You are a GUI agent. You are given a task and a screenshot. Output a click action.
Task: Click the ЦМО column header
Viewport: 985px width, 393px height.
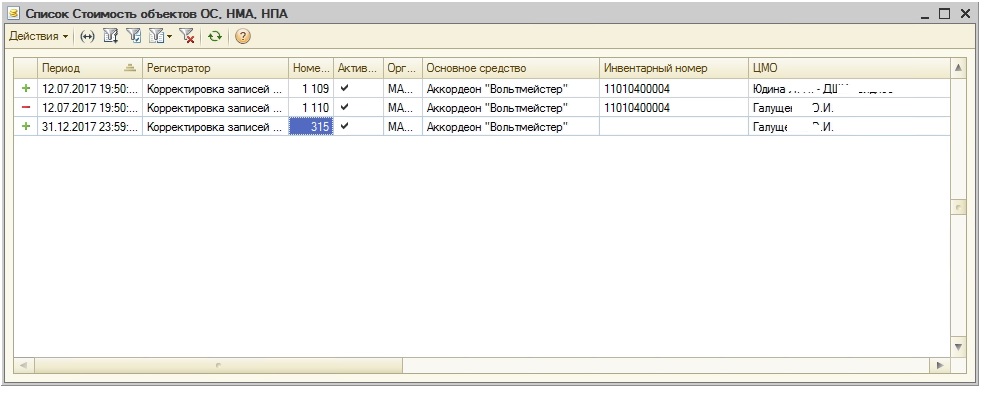coord(849,68)
